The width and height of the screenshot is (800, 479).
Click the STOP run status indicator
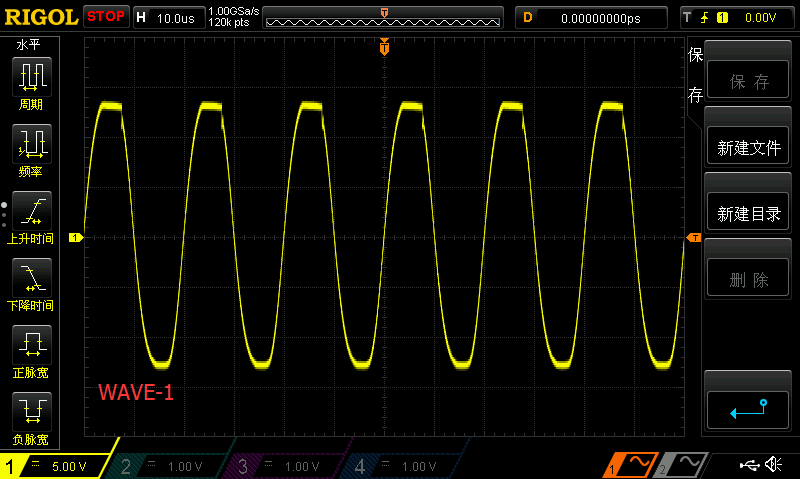click(106, 16)
